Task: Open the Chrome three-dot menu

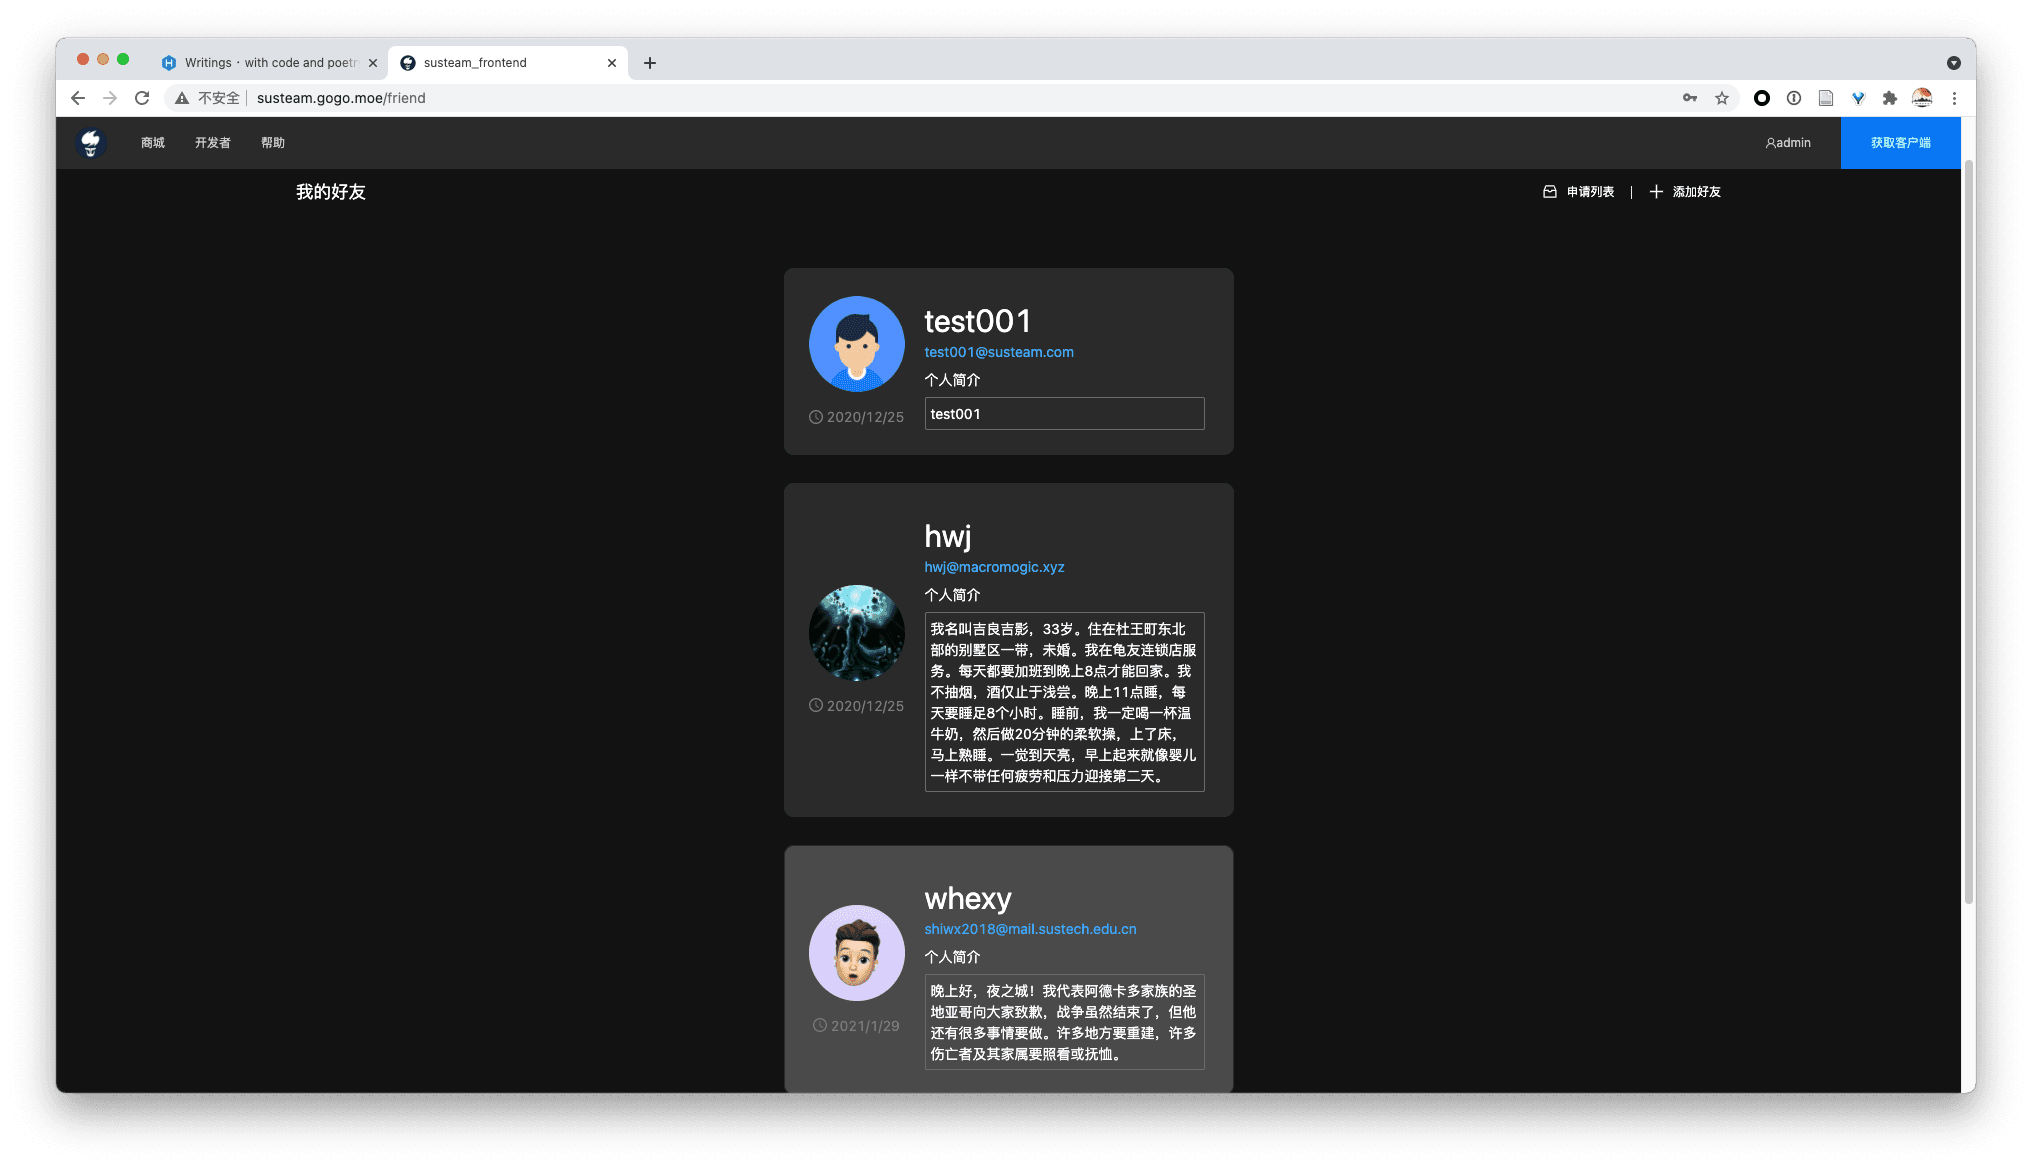Action: coord(1954,98)
